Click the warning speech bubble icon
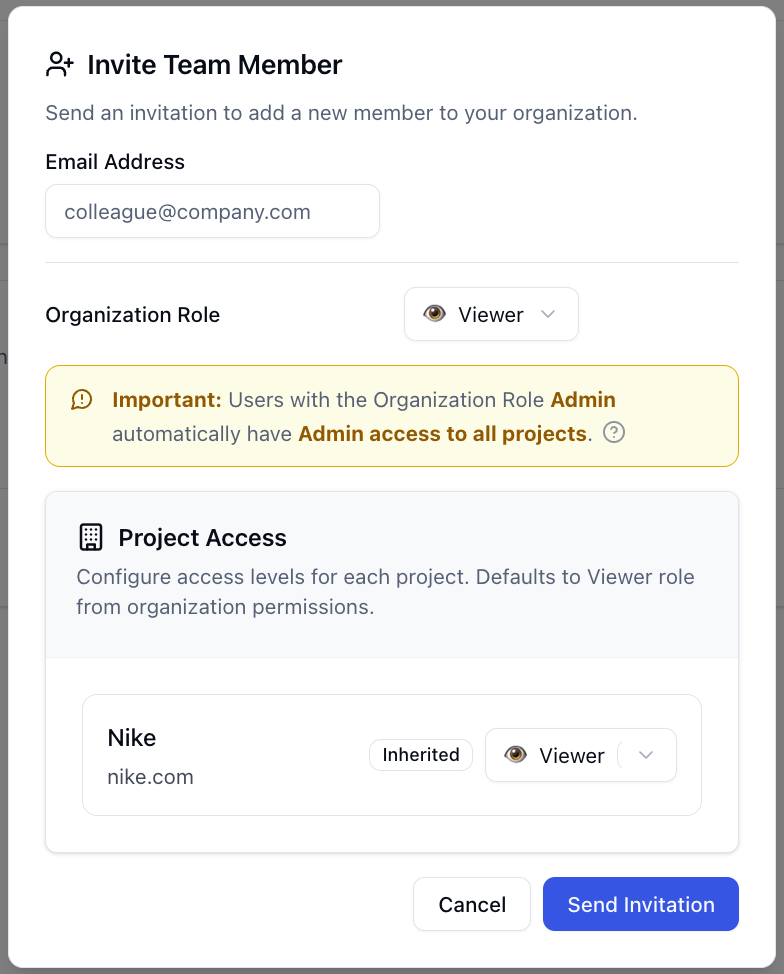The image size is (784, 974). point(82,400)
